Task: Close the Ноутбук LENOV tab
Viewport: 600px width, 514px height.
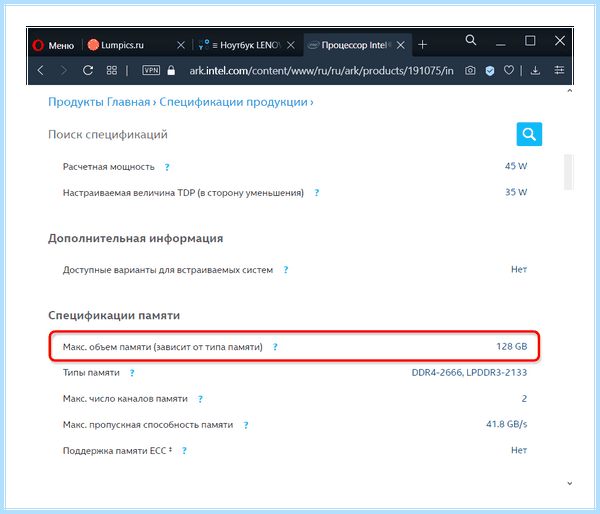Action: coord(291,45)
